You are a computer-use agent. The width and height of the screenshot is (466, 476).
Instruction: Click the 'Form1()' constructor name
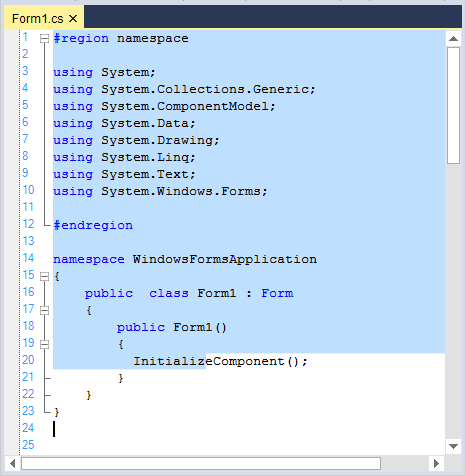200,328
